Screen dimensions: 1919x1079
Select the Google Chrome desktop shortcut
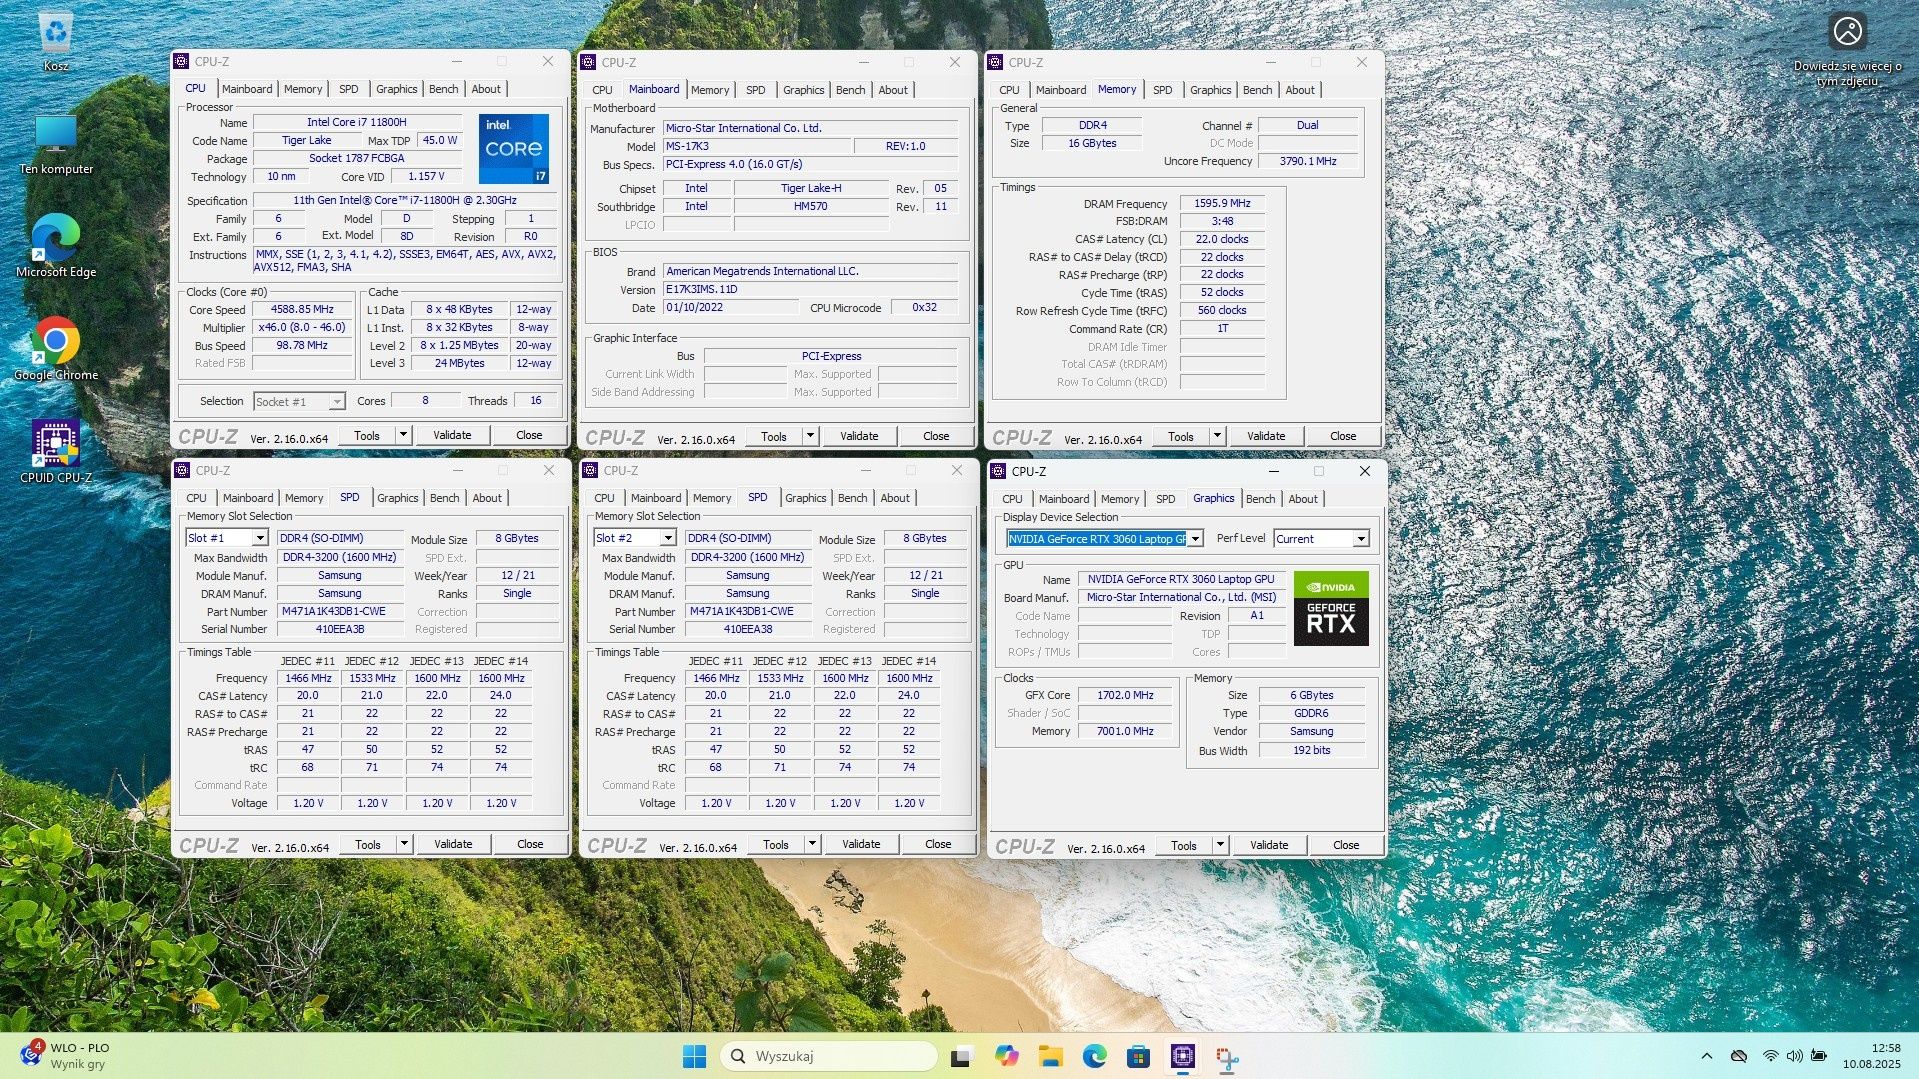click(x=56, y=349)
